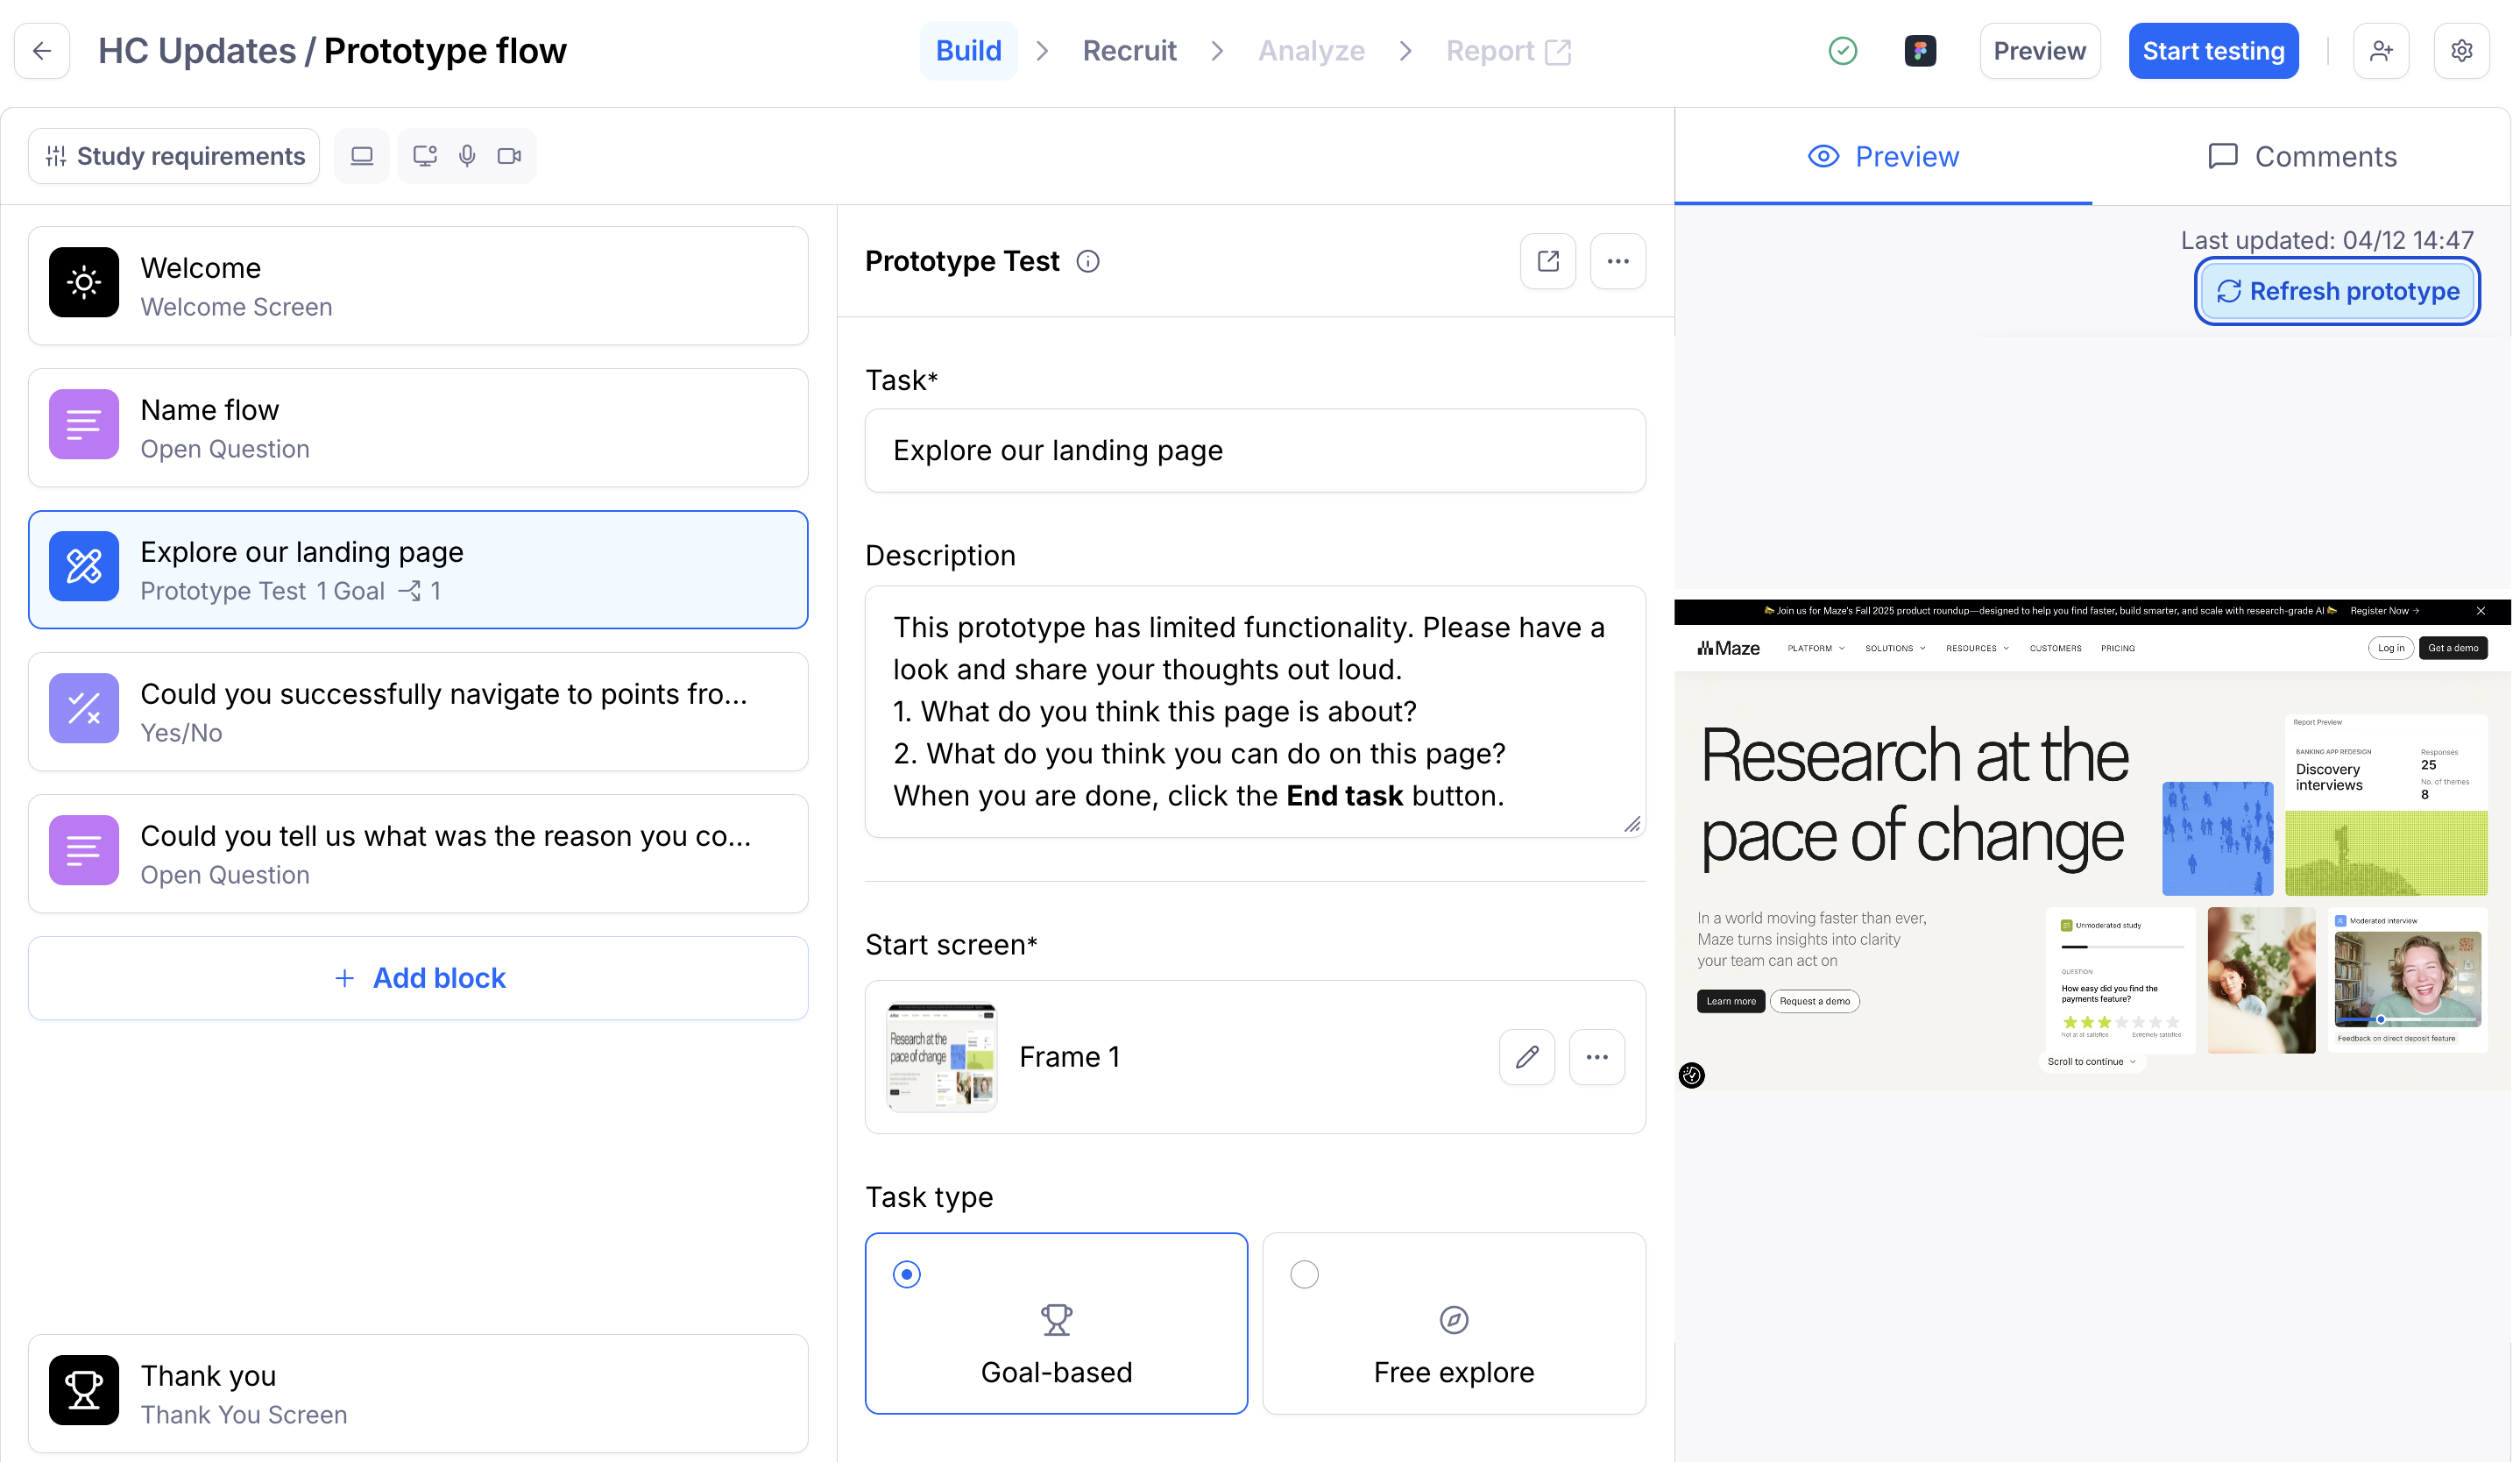2520x1462 pixels.
Task: Click the Task name input field
Action: [x=1255, y=450]
